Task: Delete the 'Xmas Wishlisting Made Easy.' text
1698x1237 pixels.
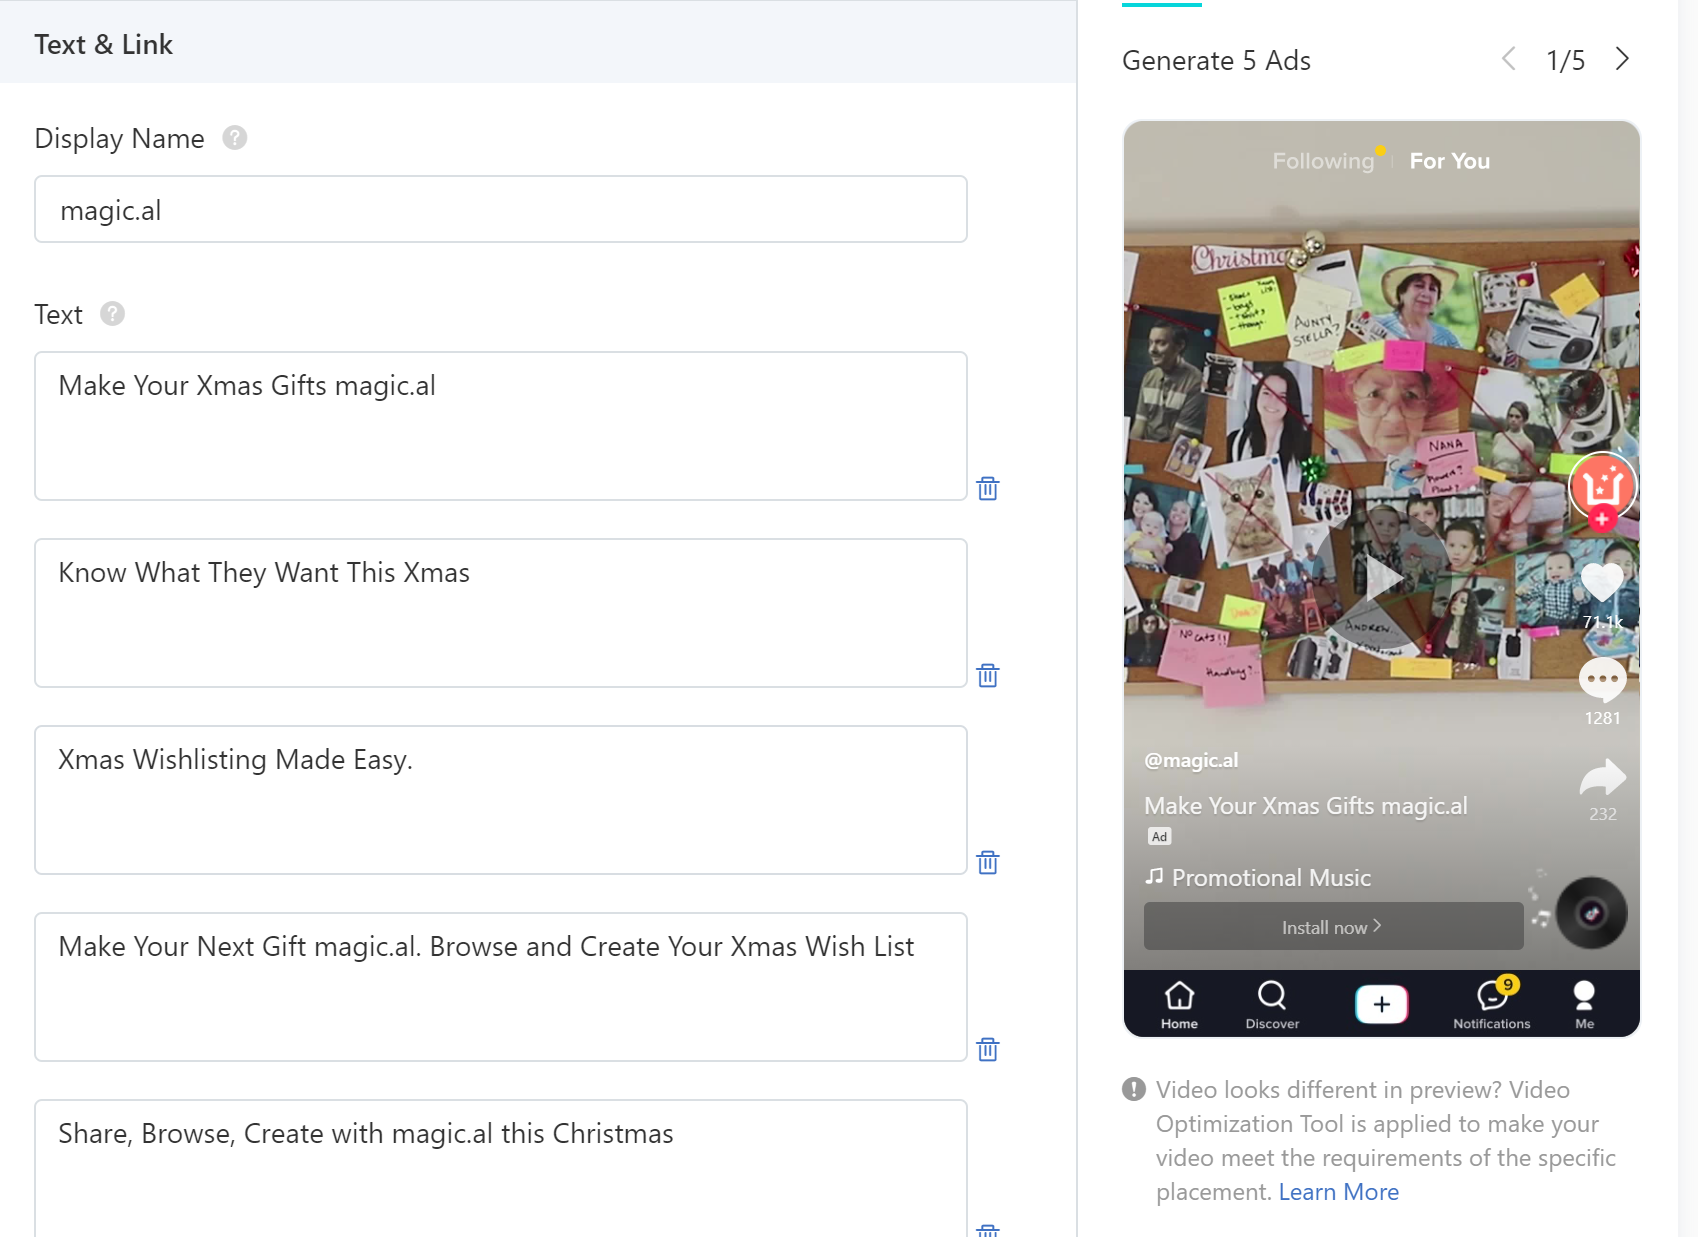Action: pyautogui.click(x=987, y=862)
